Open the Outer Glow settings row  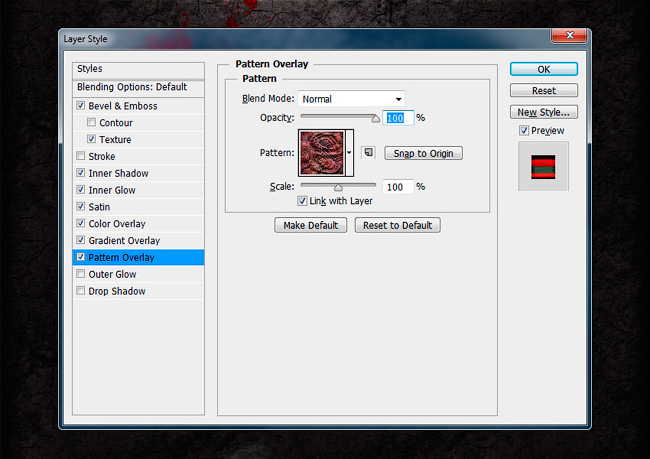[138, 274]
